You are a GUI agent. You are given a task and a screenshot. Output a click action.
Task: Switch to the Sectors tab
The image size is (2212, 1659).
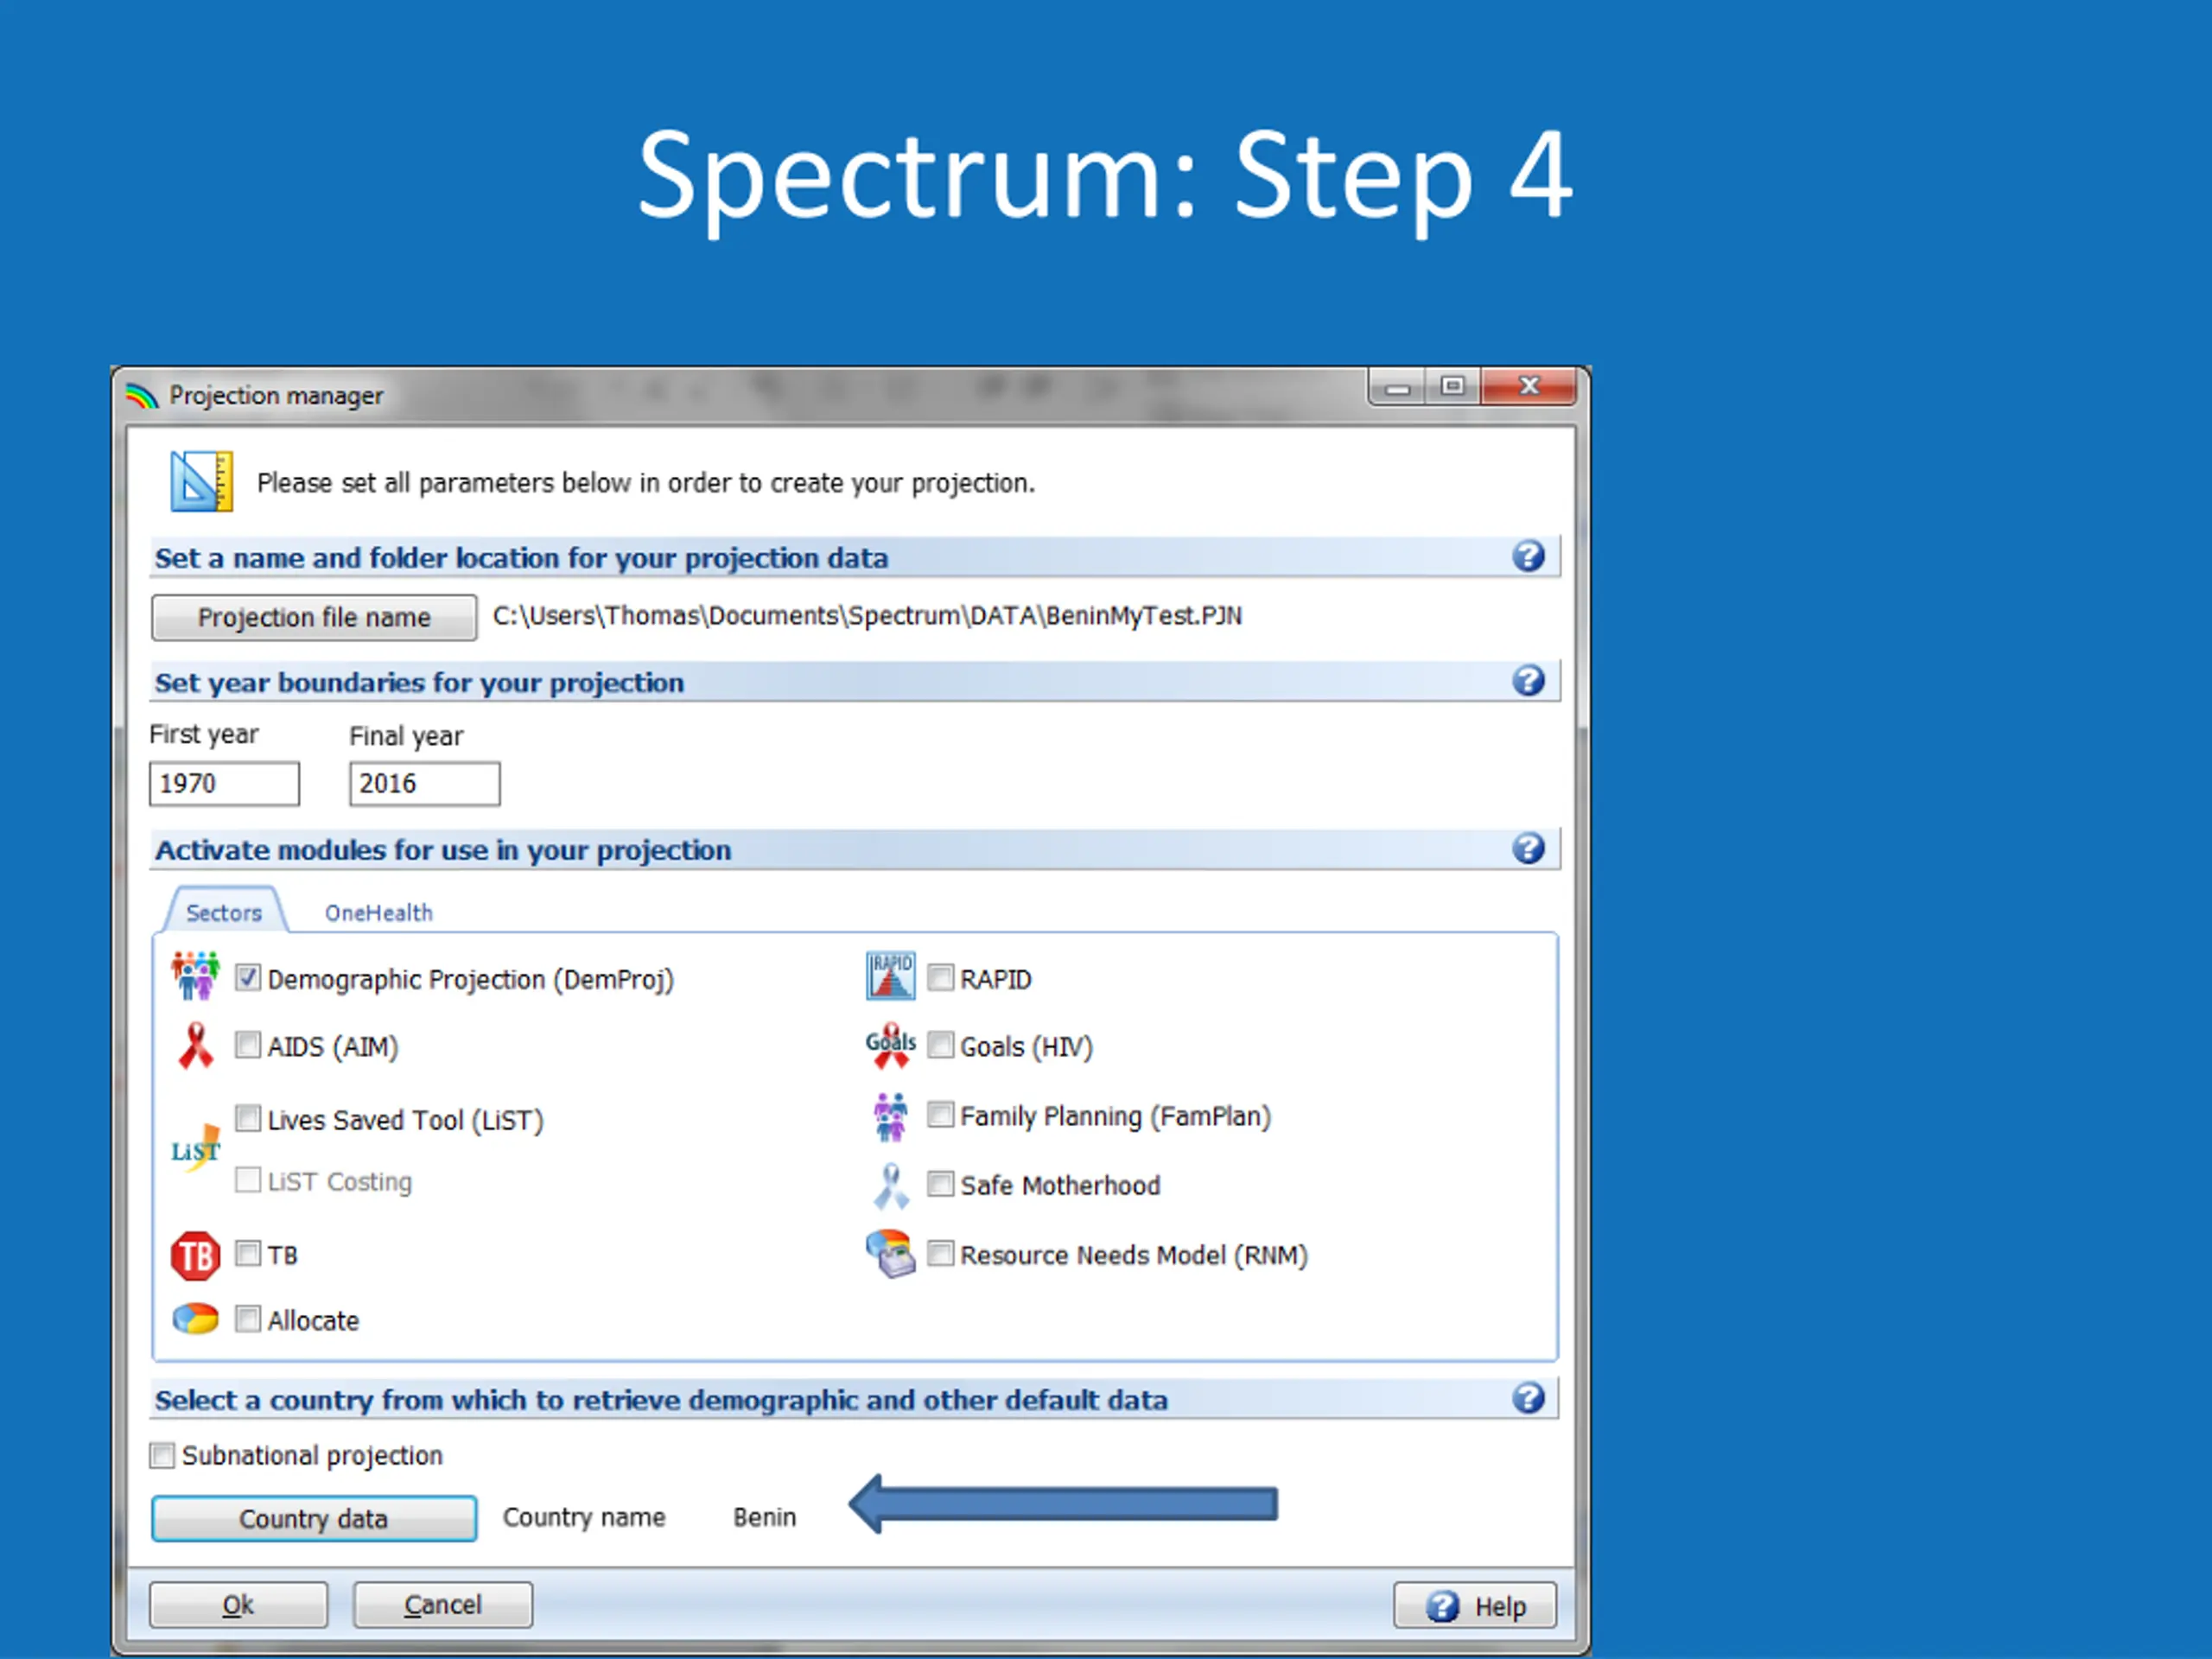(x=224, y=912)
